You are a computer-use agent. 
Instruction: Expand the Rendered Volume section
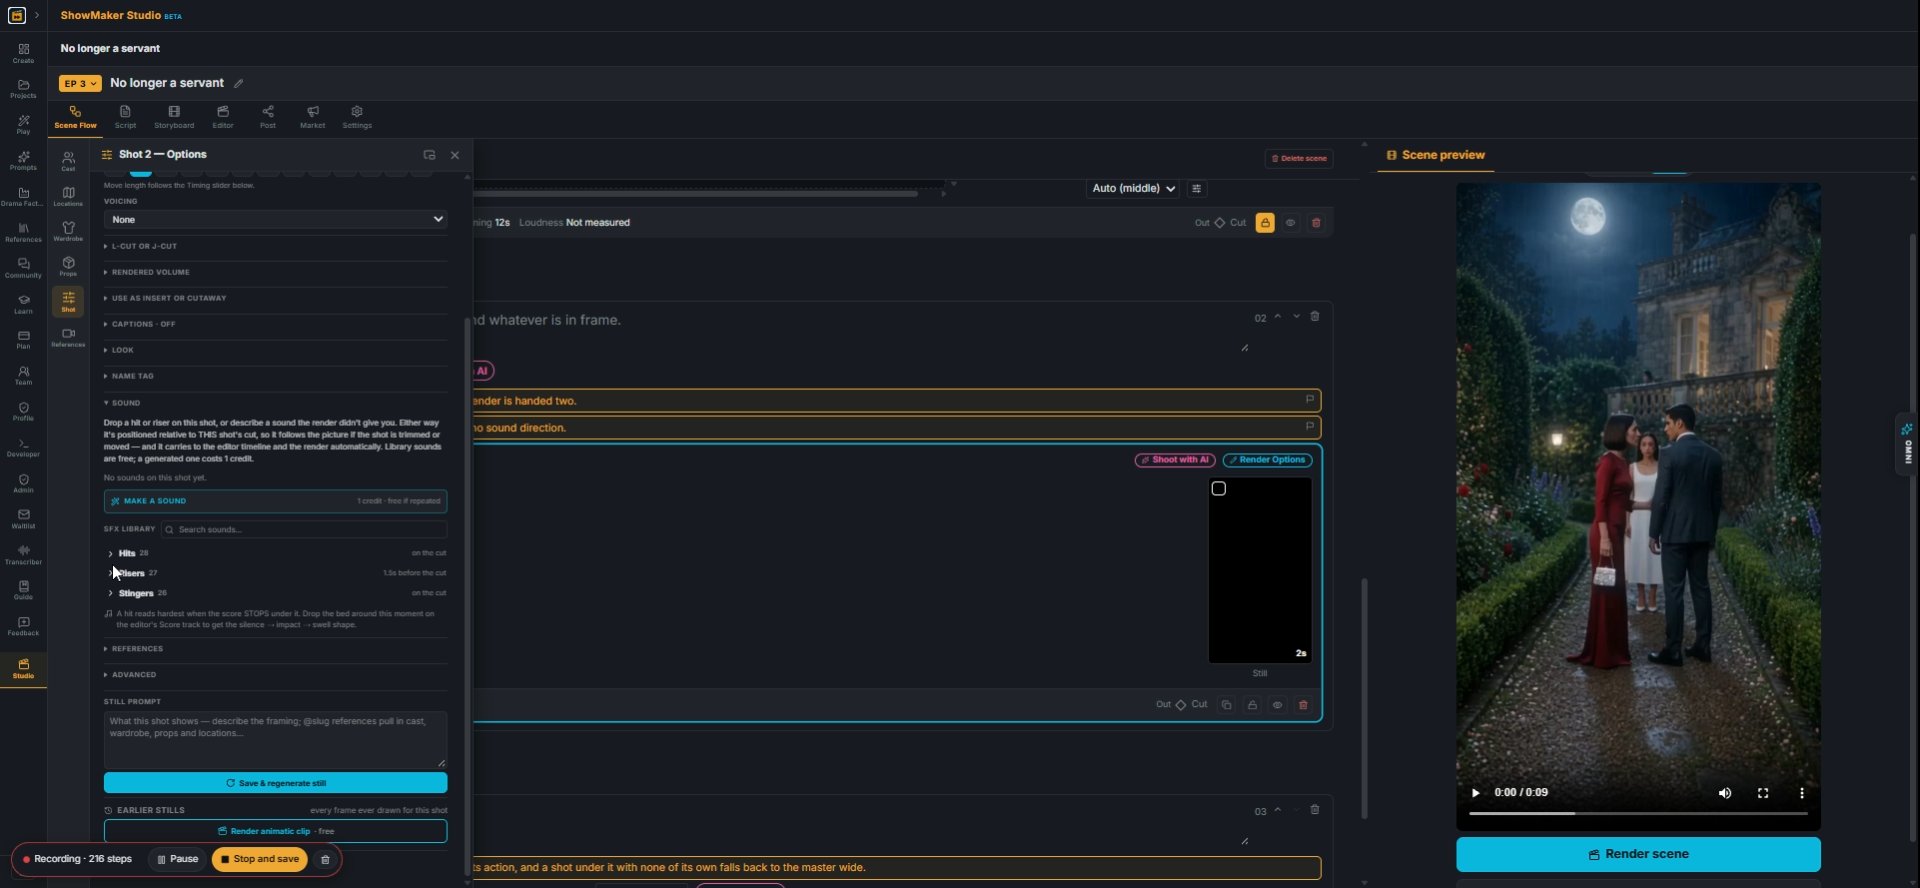[x=275, y=272]
